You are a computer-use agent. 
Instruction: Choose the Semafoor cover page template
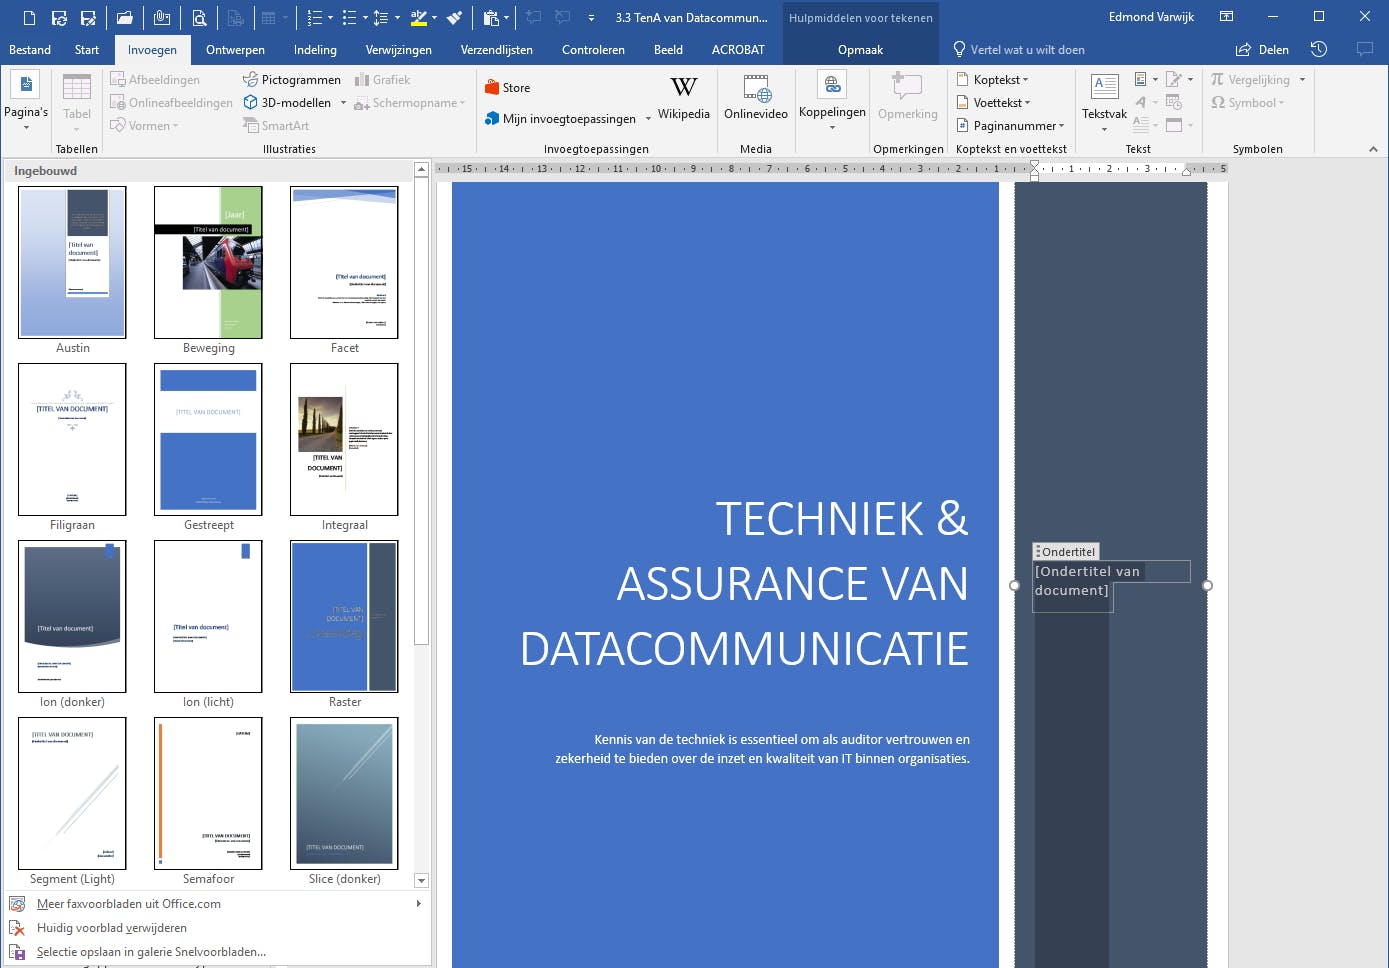208,794
